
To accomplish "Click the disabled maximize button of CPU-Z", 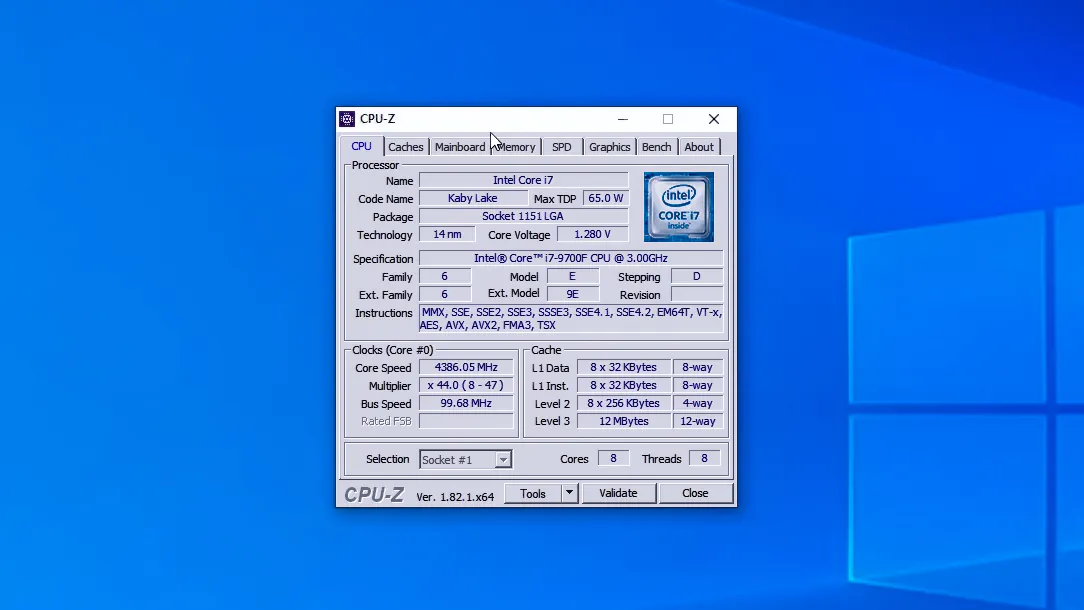I will 668,119.
